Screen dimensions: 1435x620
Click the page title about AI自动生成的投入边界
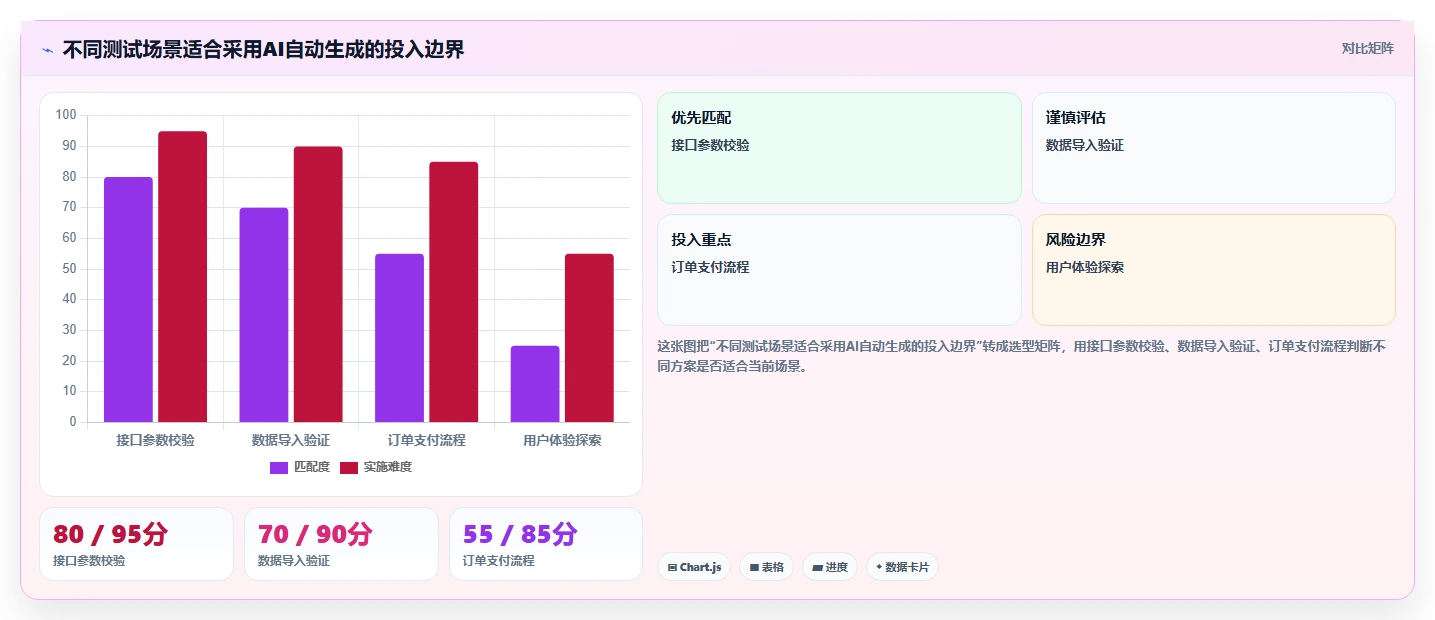(x=264, y=49)
